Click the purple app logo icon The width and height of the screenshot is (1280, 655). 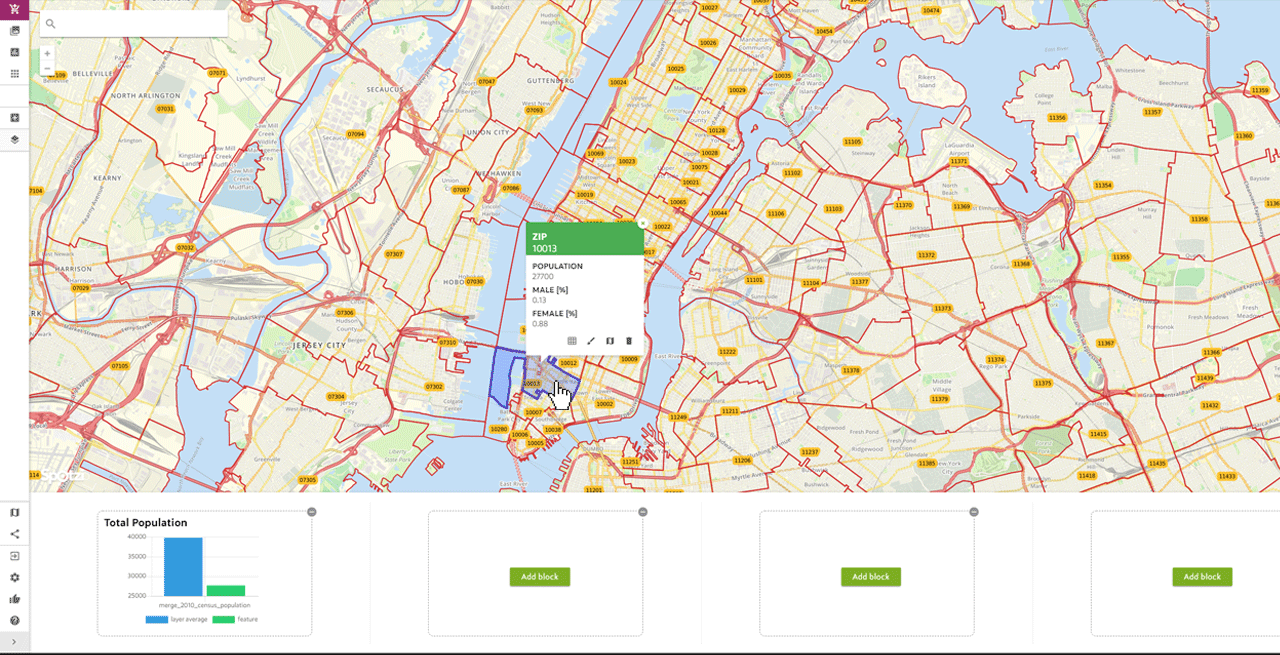point(14,9)
